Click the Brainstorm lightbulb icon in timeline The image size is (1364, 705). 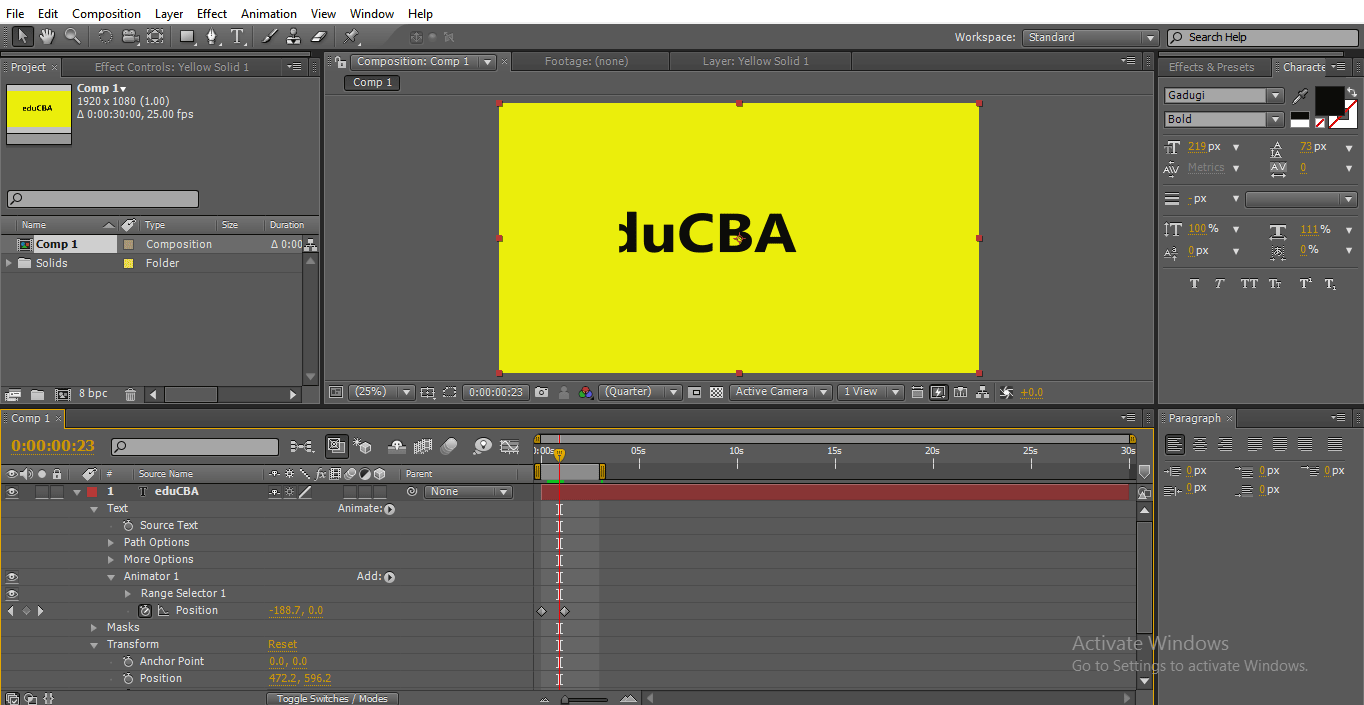pyautogui.click(x=482, y=446)
